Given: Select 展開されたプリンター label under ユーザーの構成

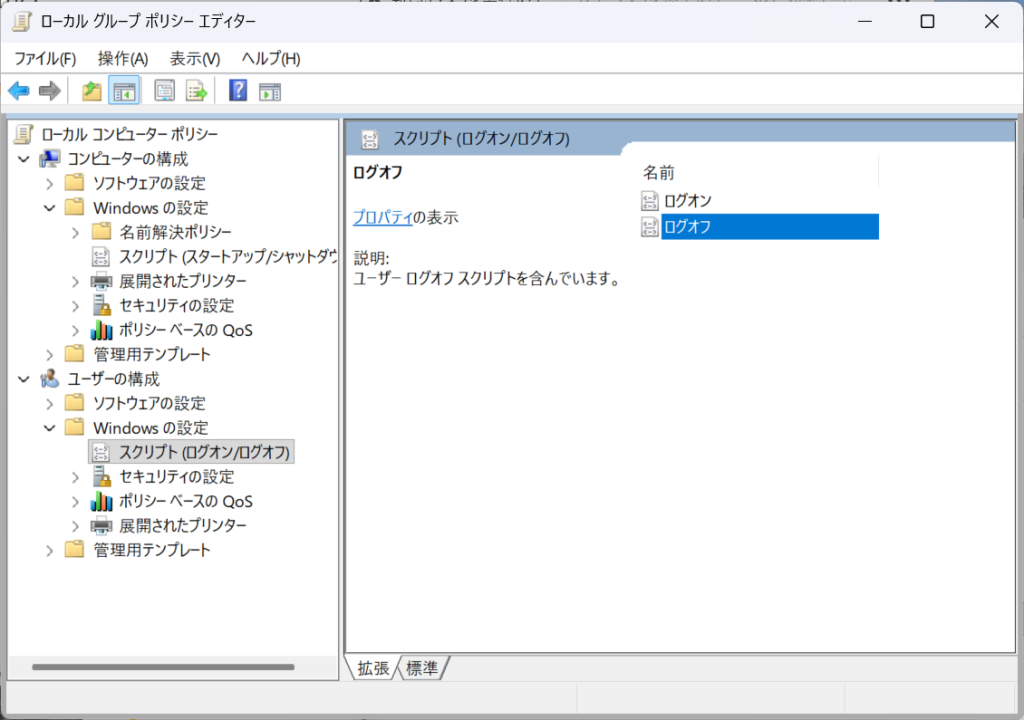Looking at the screenshot, I should click(183, 525).
